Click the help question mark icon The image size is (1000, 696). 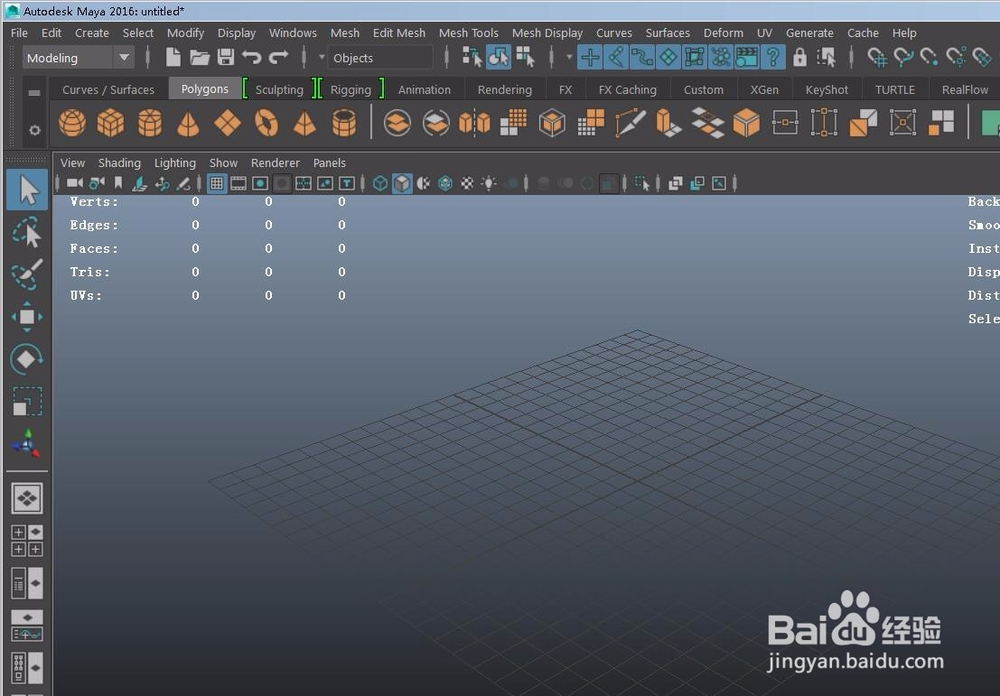click(x=773, y=57)
